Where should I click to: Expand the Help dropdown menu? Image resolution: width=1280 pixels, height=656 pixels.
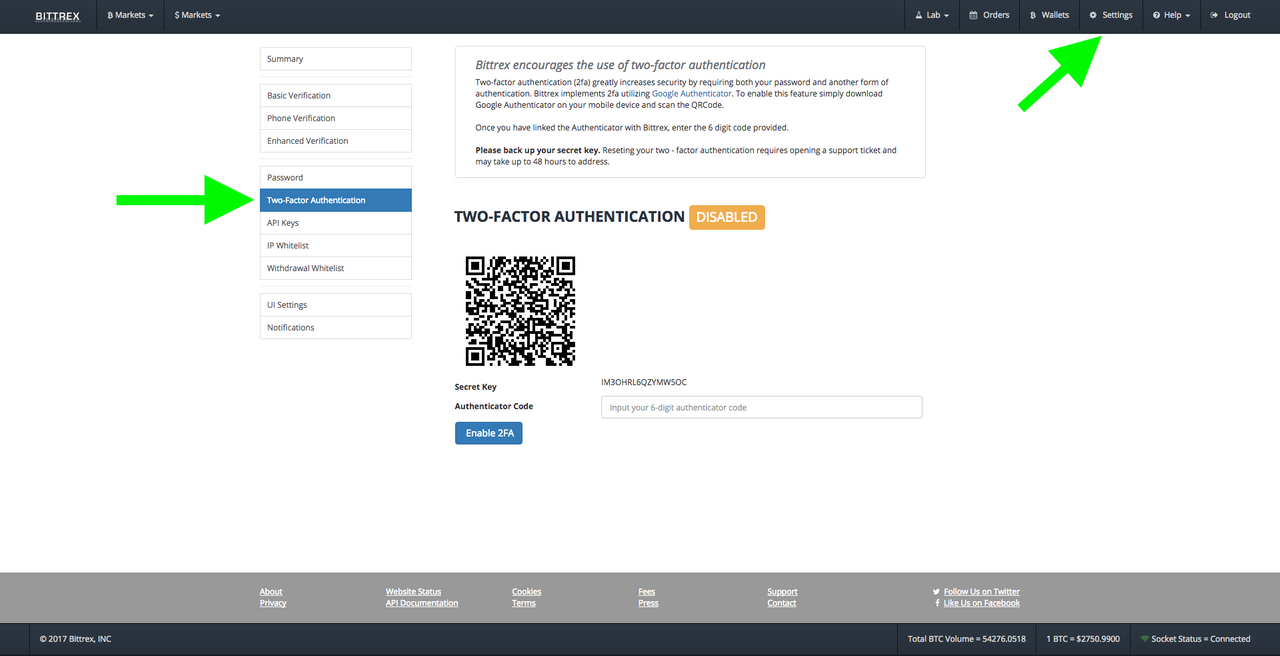pyautogui.click(x=1171, y=15)
